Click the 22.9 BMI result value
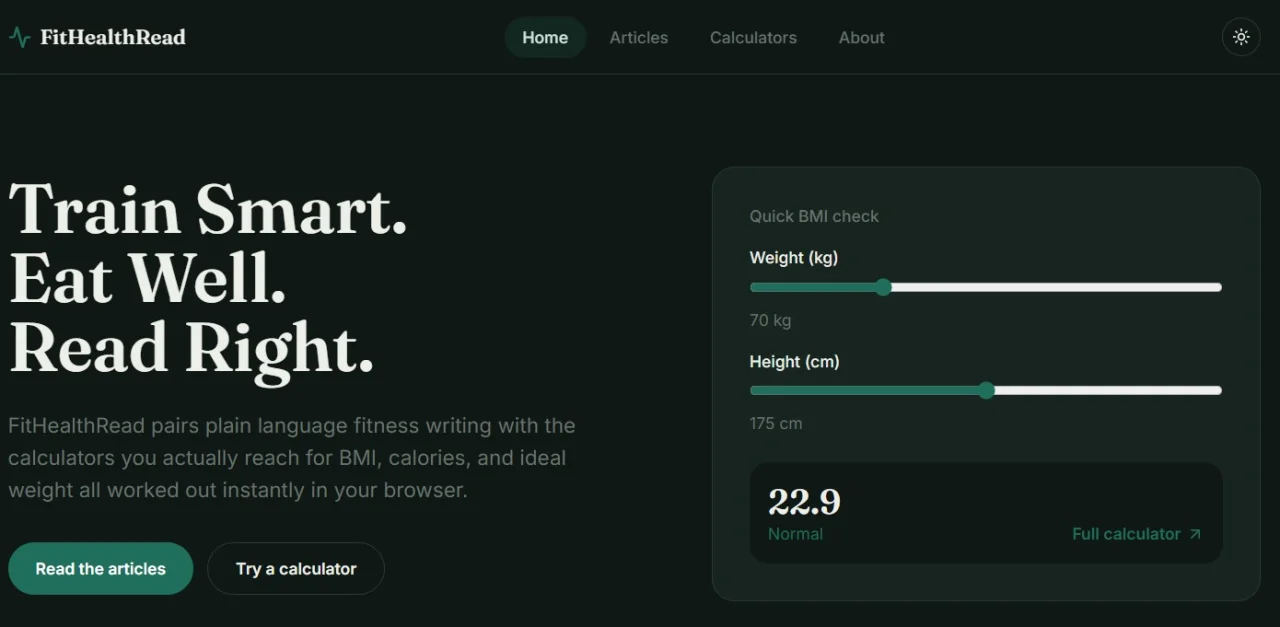Image resolution: width=1280 pixels, height=627 pixels. [x=804, y=501]
